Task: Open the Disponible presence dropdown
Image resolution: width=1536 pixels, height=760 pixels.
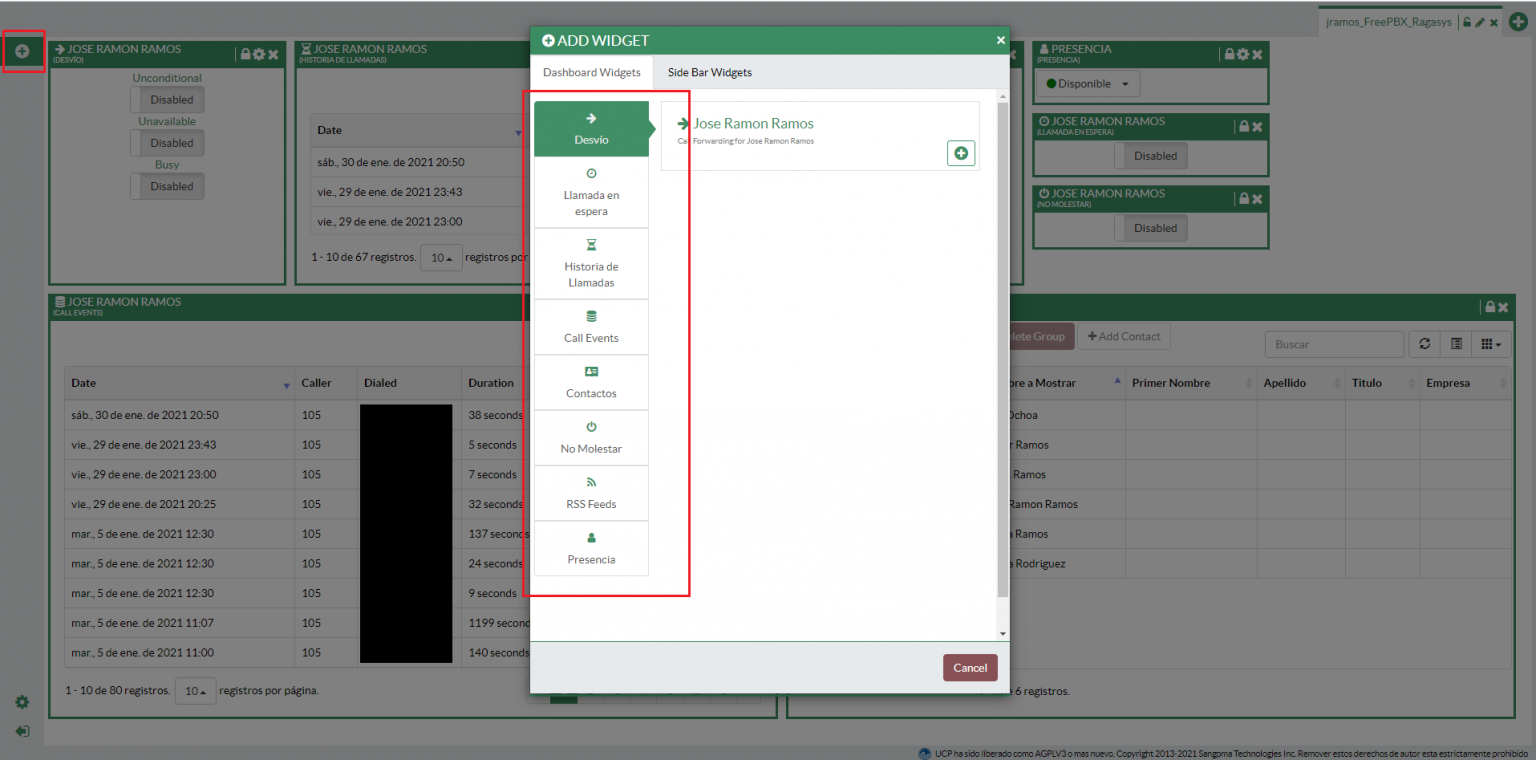Action: (1087, 83)
